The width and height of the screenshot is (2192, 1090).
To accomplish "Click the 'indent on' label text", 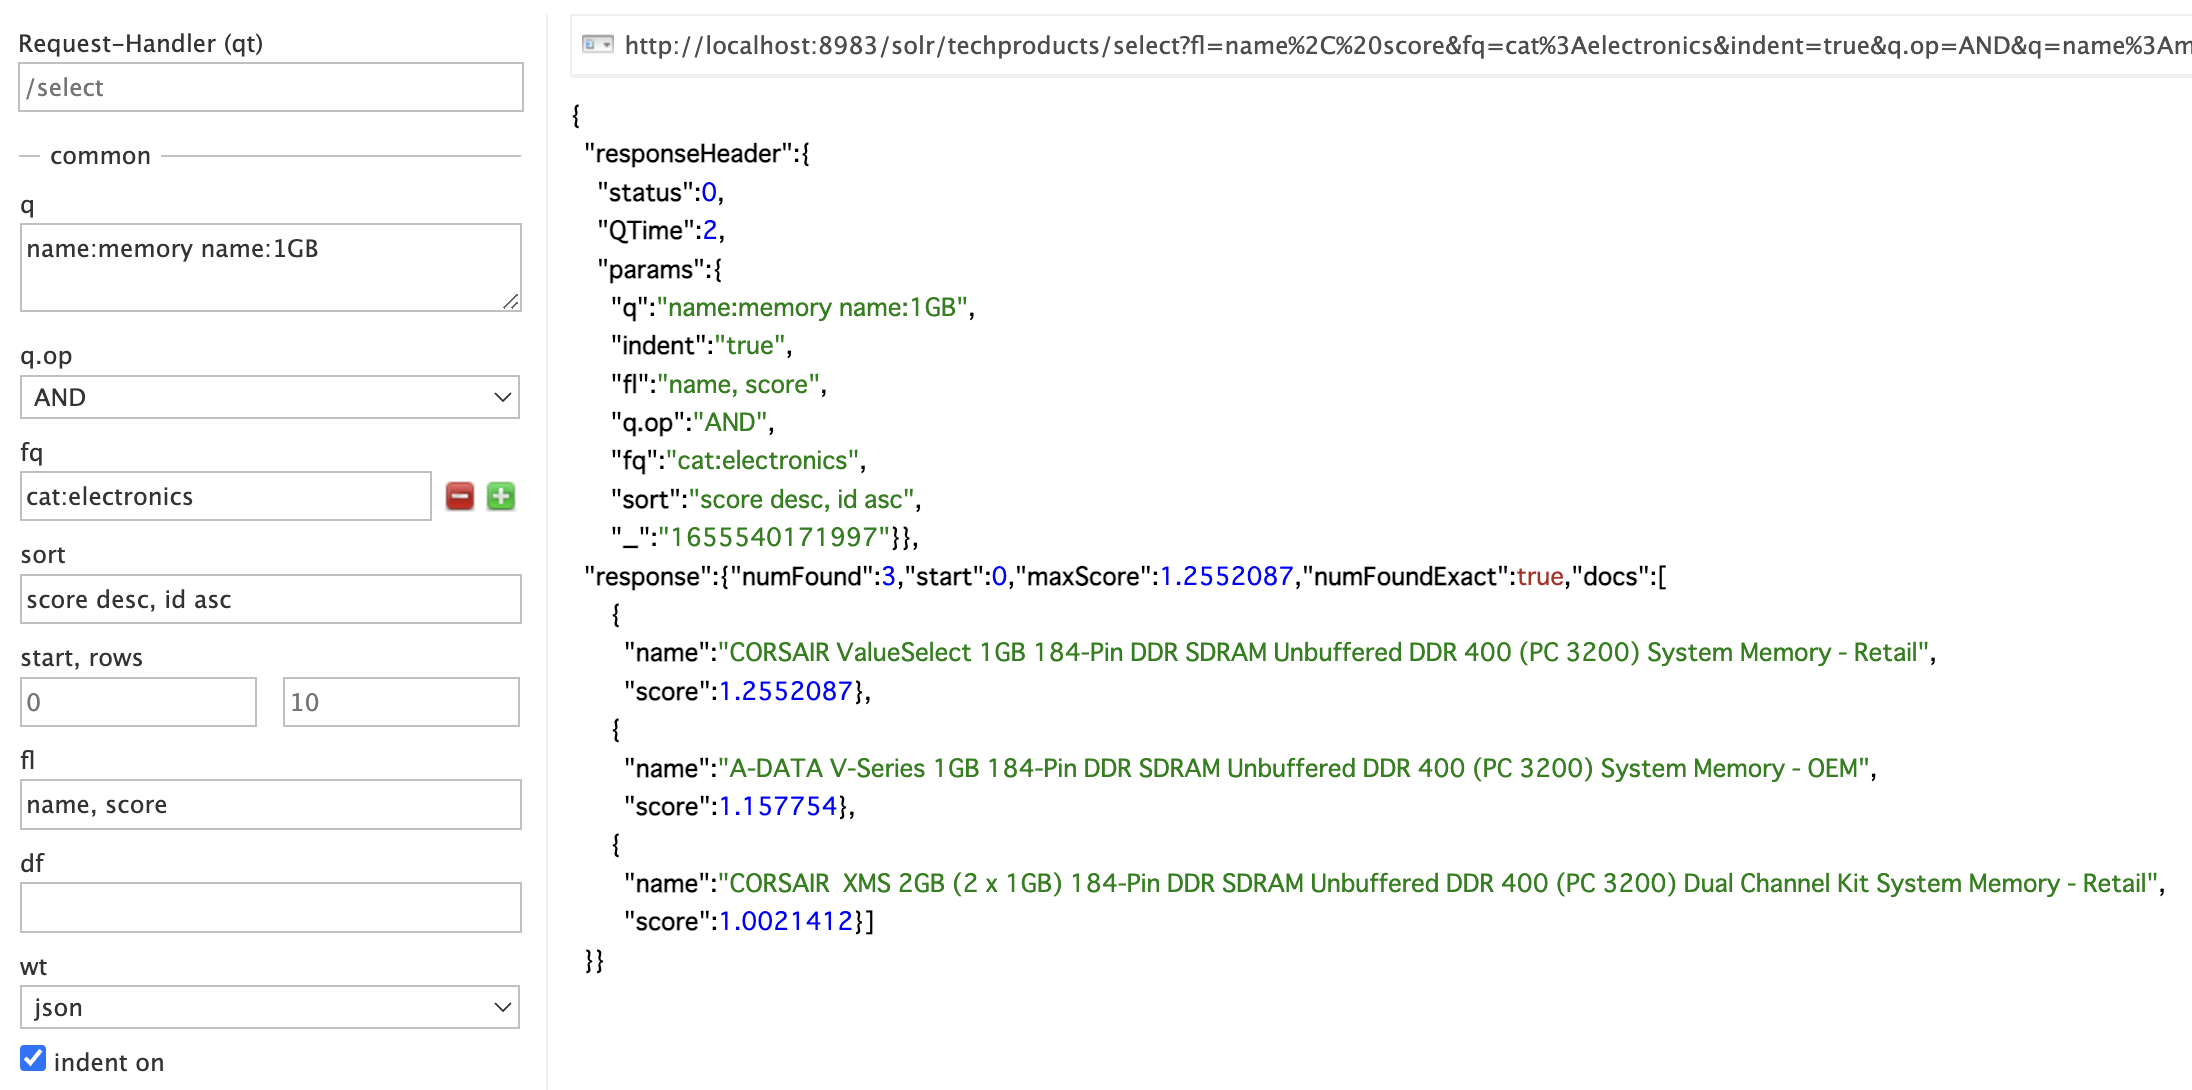I will coord(109,1062).
